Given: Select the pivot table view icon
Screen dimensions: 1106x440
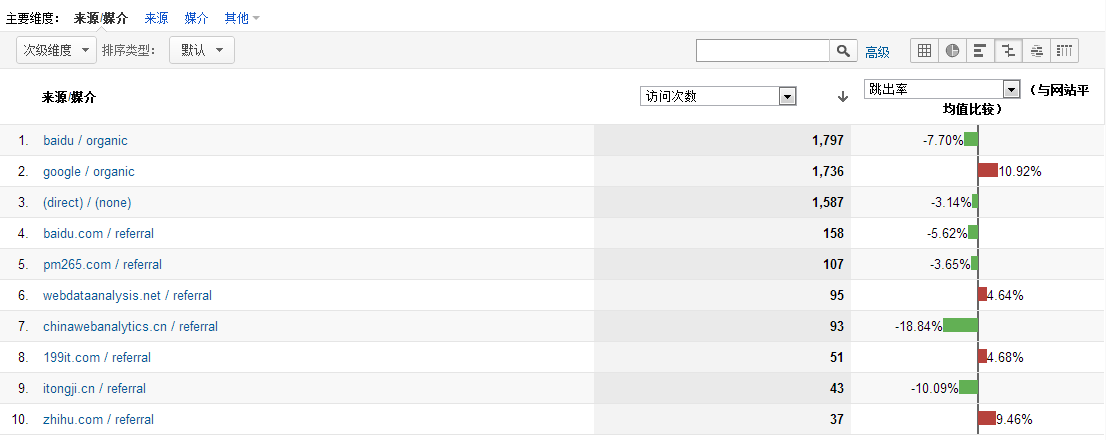Looking at the screenshot, I should click(x=1065, y=50).
